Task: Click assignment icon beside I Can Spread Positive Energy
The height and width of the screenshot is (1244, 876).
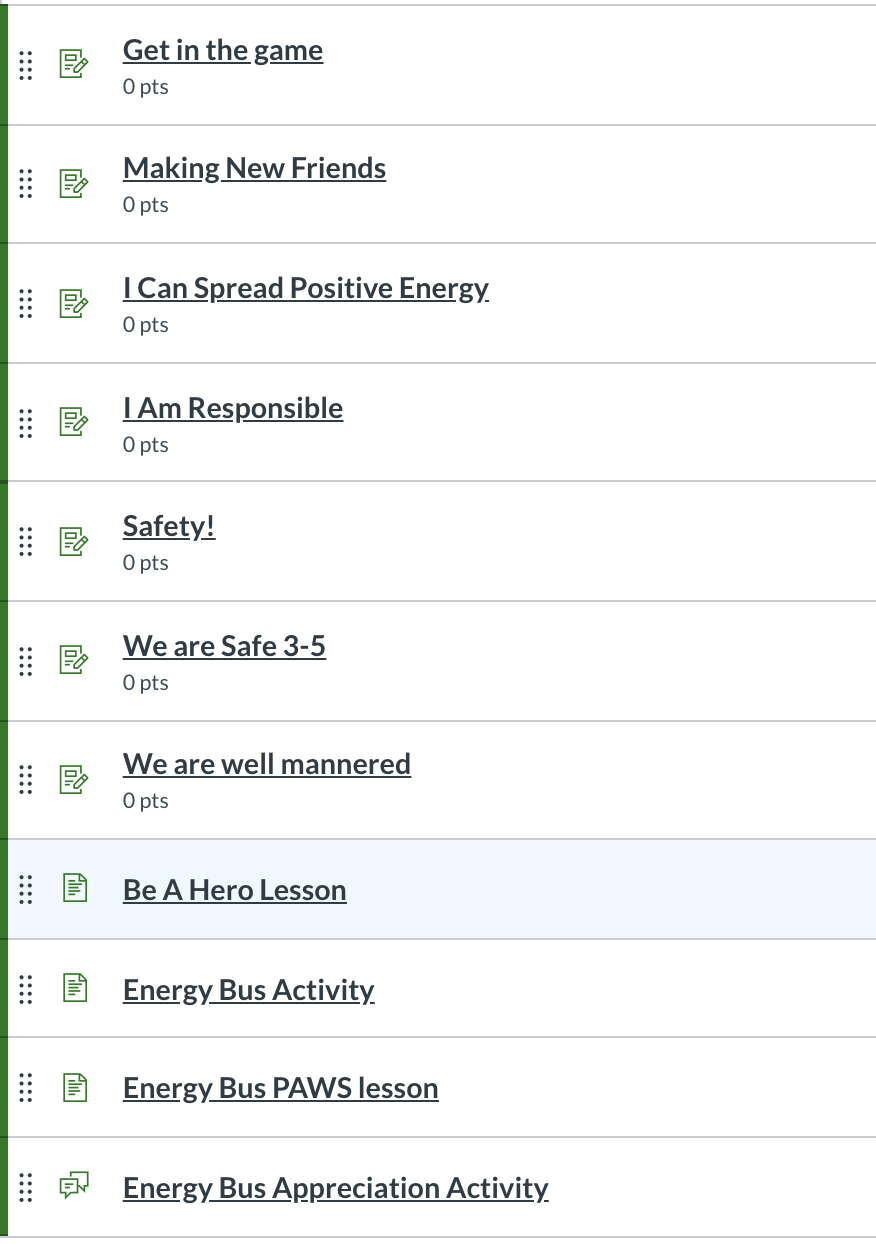Action: tap(74, 303)
